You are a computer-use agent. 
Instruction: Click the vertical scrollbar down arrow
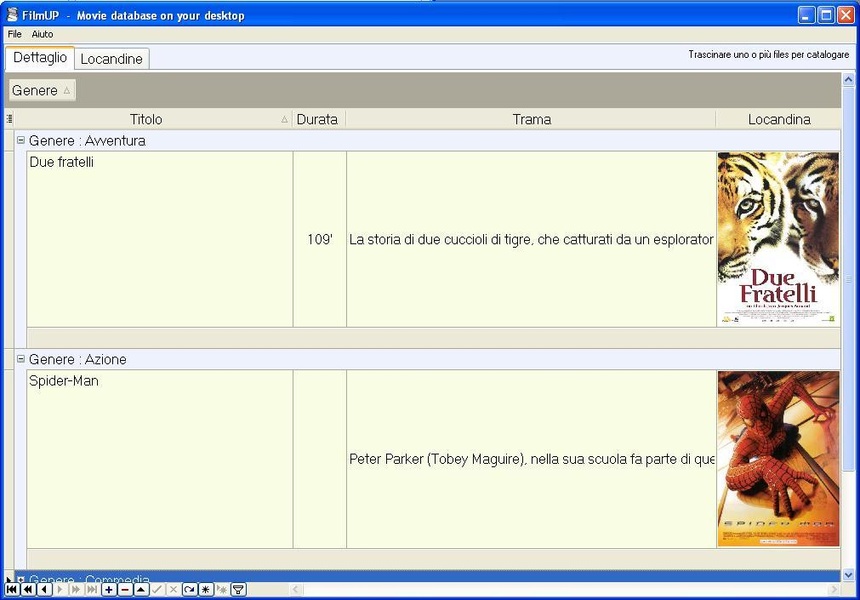(848, 575)
